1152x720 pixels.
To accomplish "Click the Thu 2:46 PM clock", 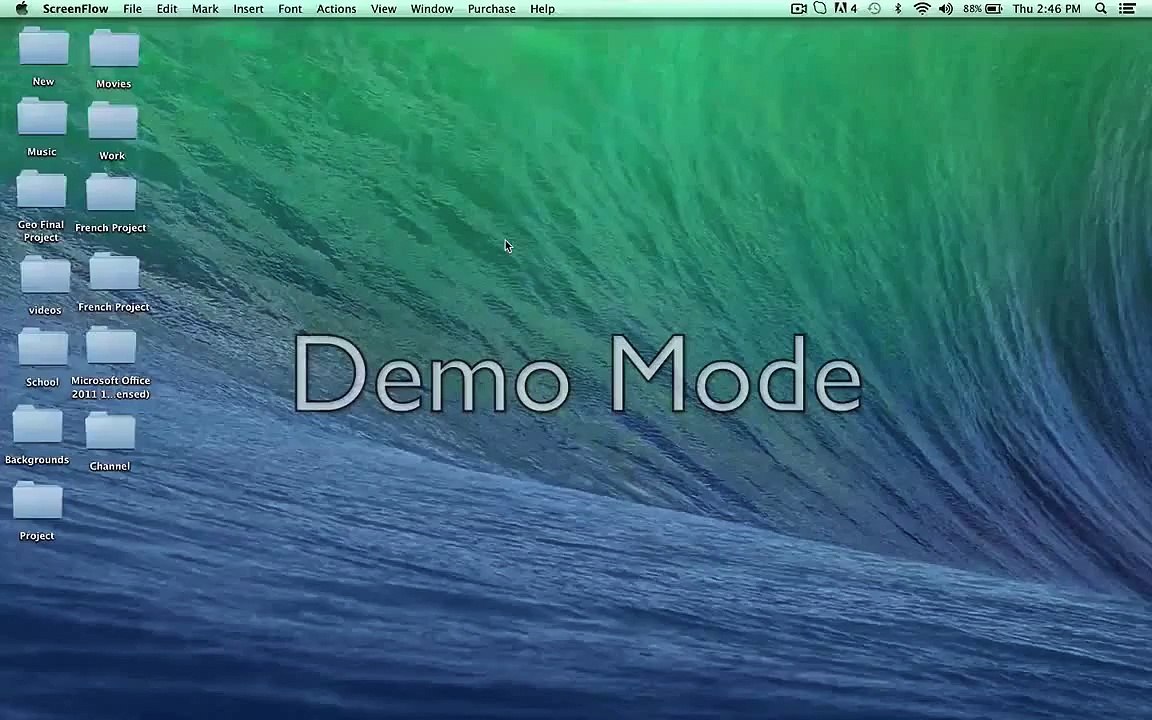I will pos(1046,9).
